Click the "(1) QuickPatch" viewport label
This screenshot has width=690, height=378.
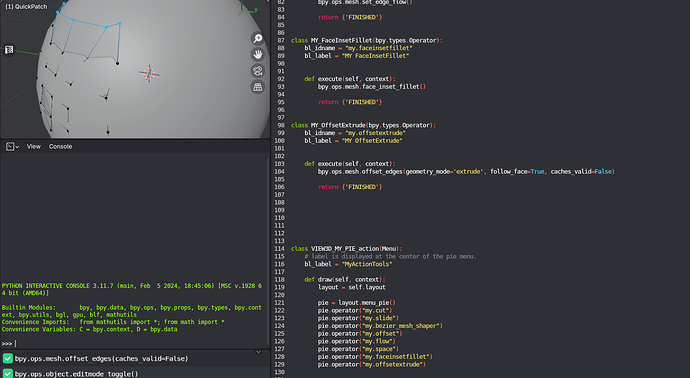tap(26, 7)
